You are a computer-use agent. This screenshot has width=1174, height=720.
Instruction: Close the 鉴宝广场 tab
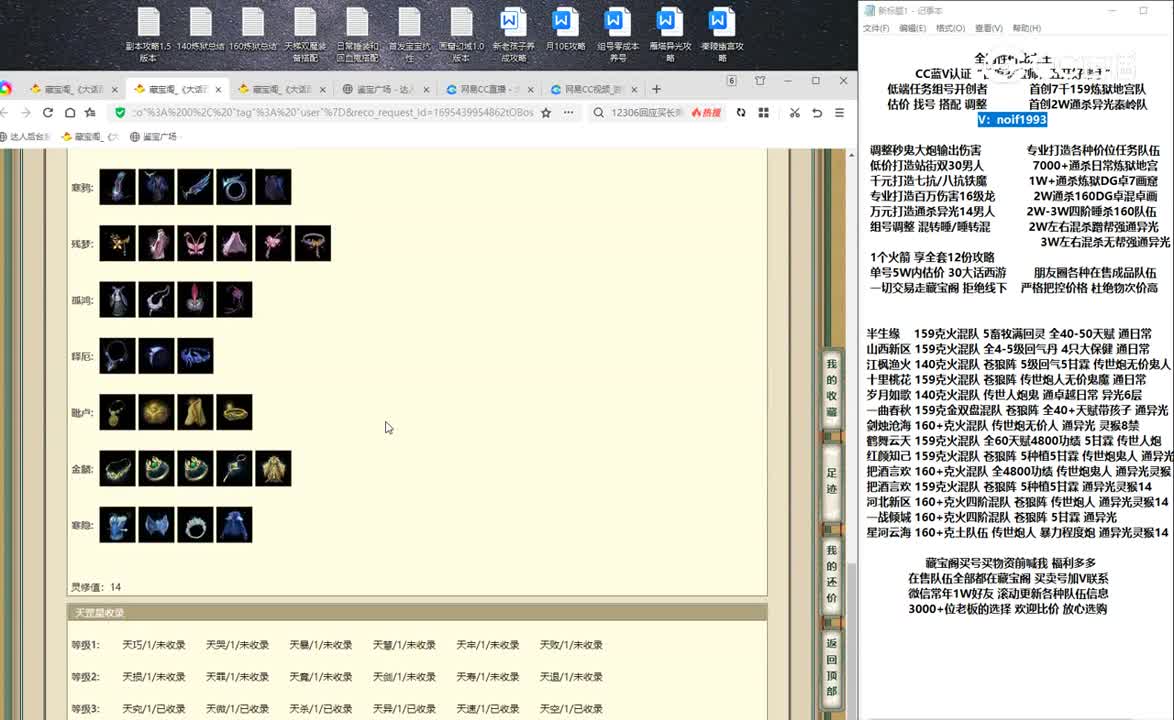tap(426, 89)
